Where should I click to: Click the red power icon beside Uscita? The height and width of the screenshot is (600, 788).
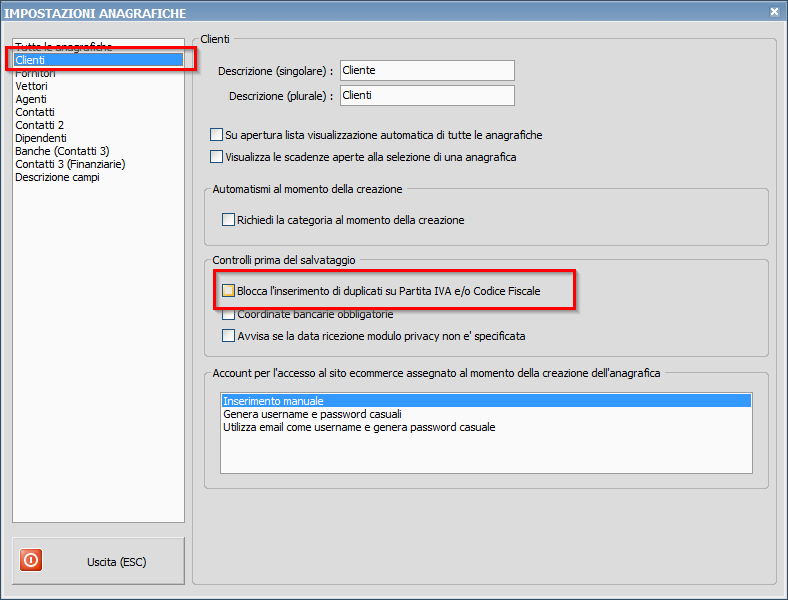pyautogui.click(x=31, y=560)
